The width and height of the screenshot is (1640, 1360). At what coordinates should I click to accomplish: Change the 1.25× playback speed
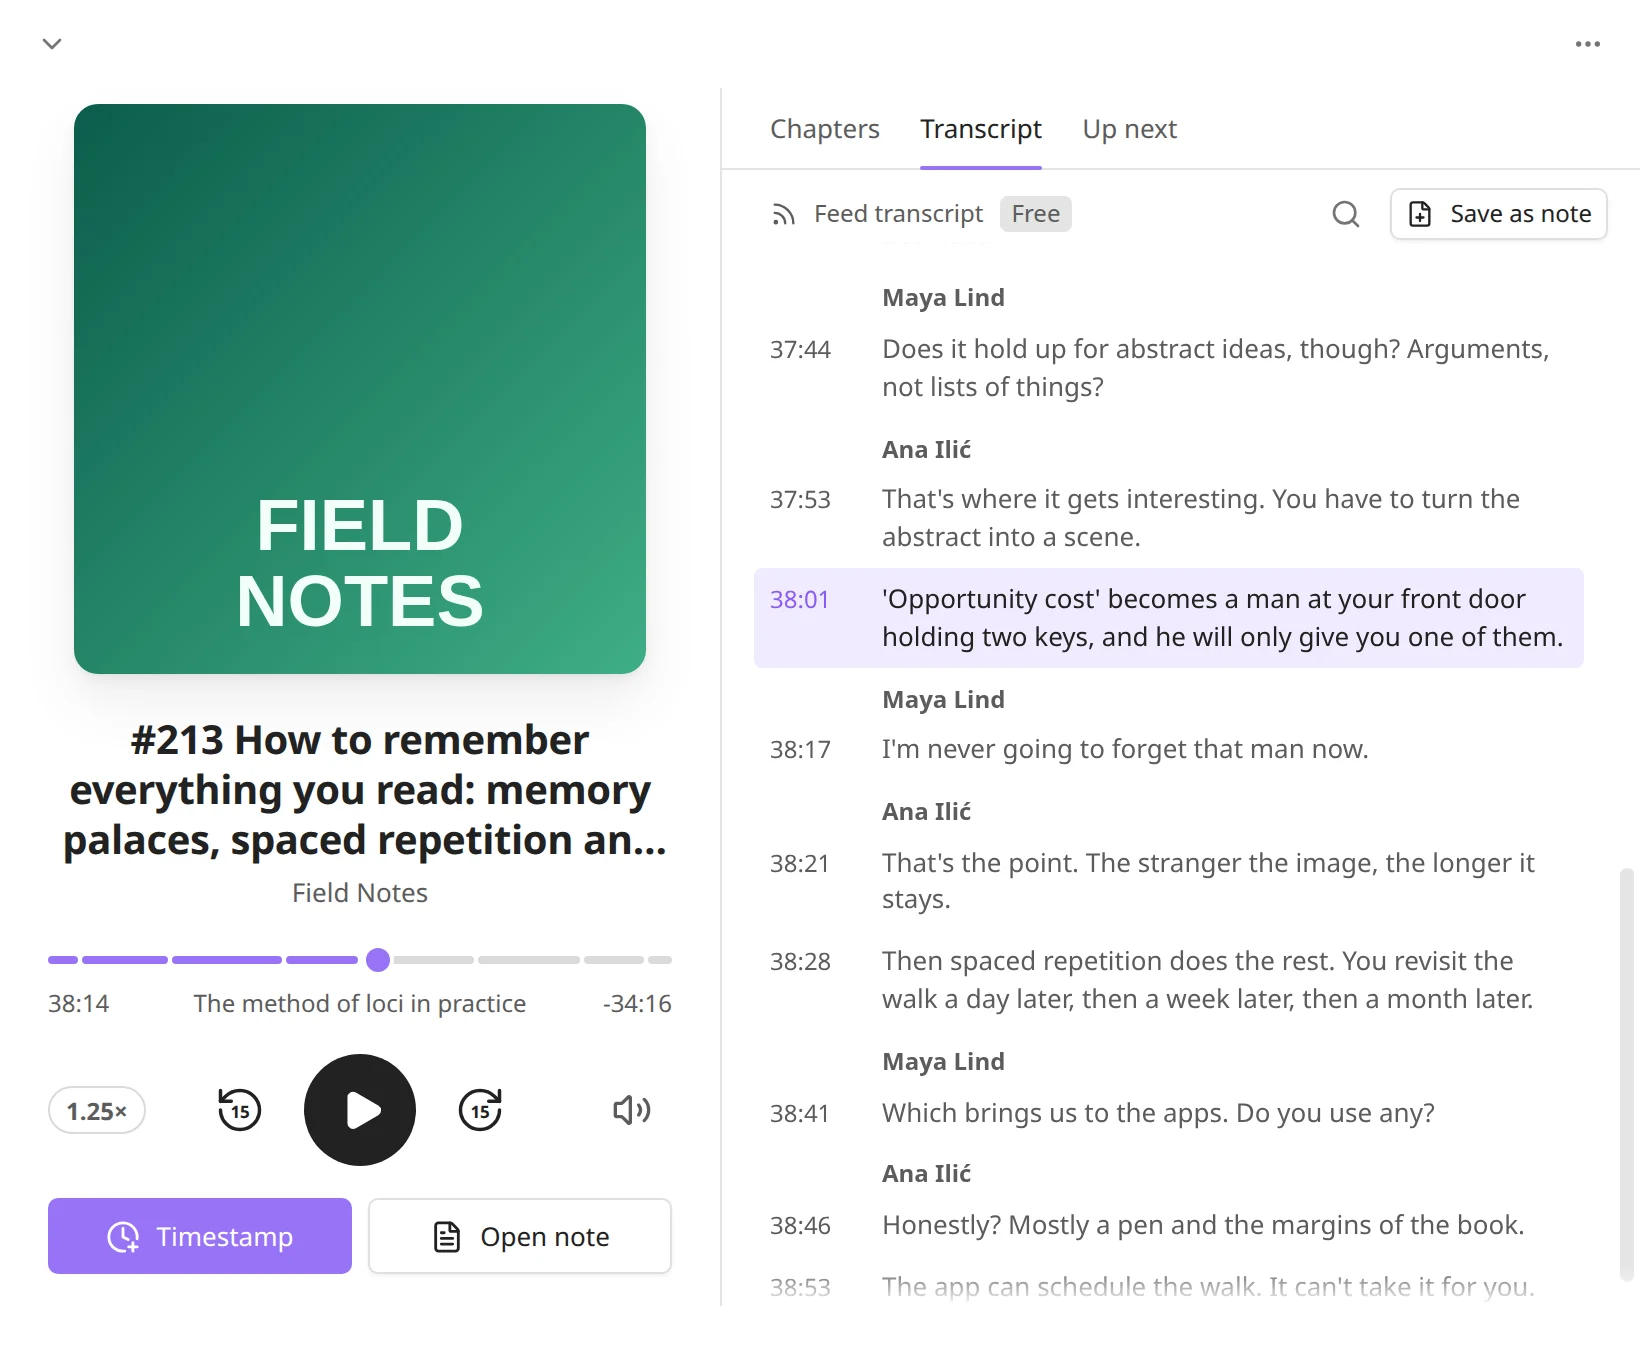point(97,1110)
